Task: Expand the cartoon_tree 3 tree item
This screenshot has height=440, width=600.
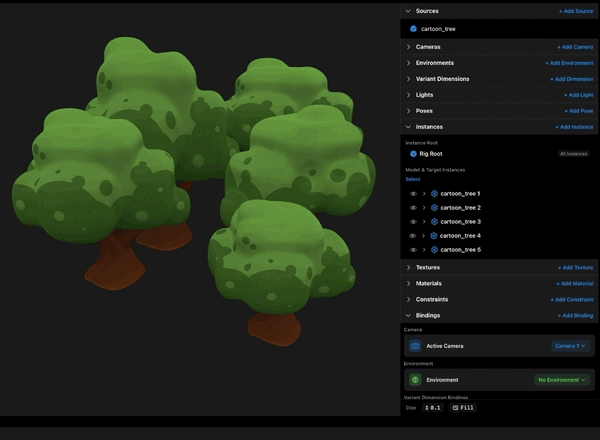Action: 424,222
